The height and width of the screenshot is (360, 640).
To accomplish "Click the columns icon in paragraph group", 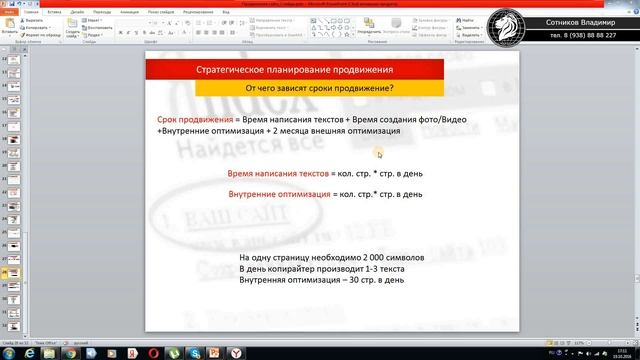I will tap(233, 33).
